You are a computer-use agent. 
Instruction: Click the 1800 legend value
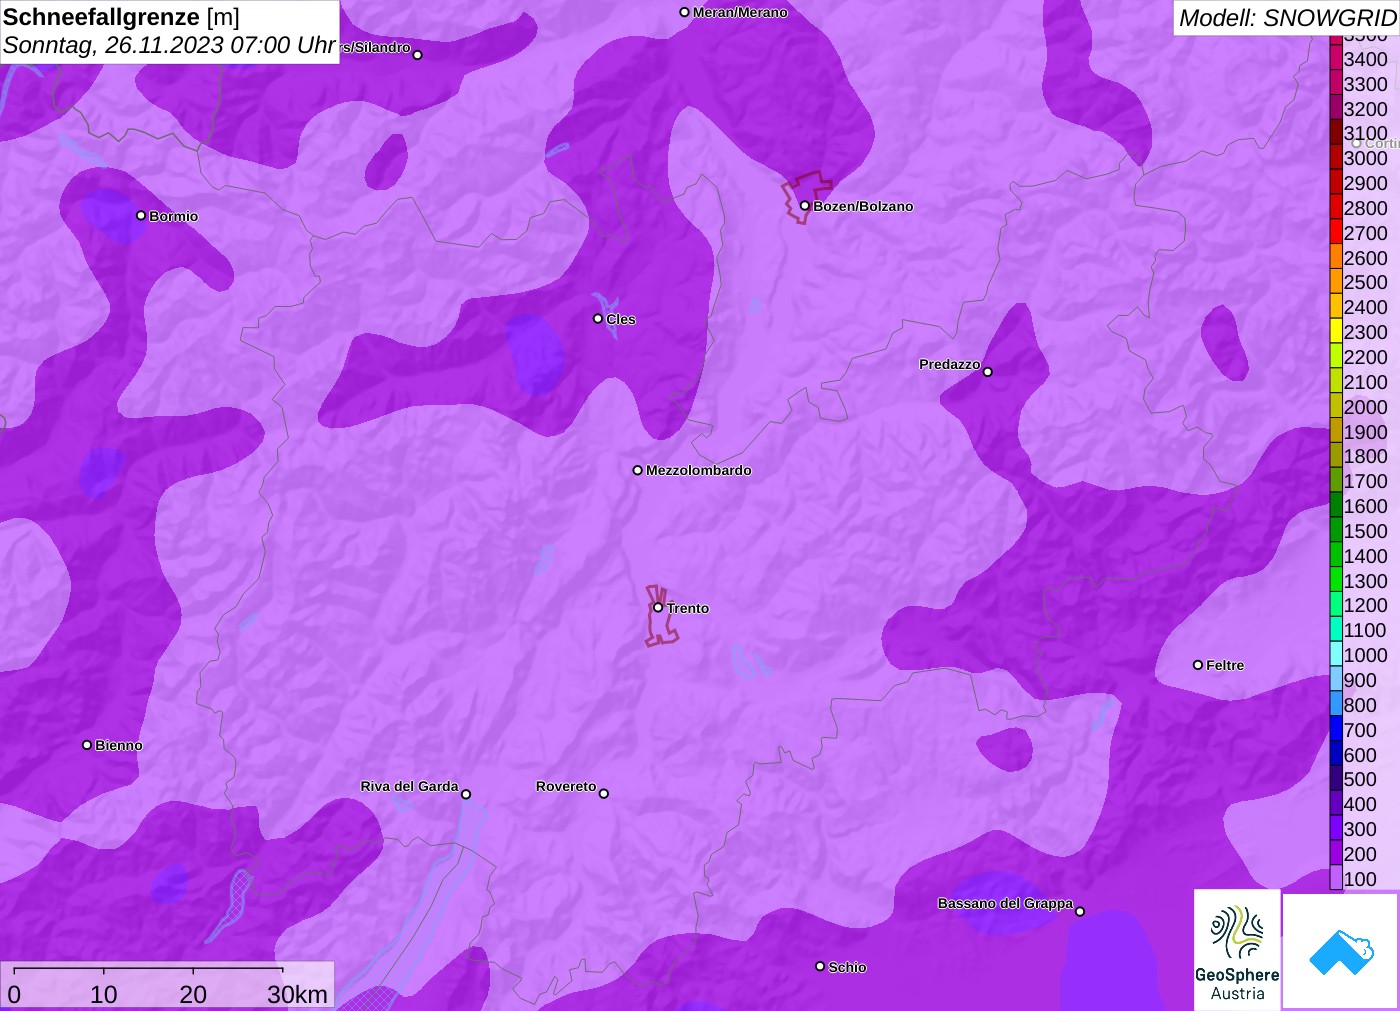(1366, 456)
